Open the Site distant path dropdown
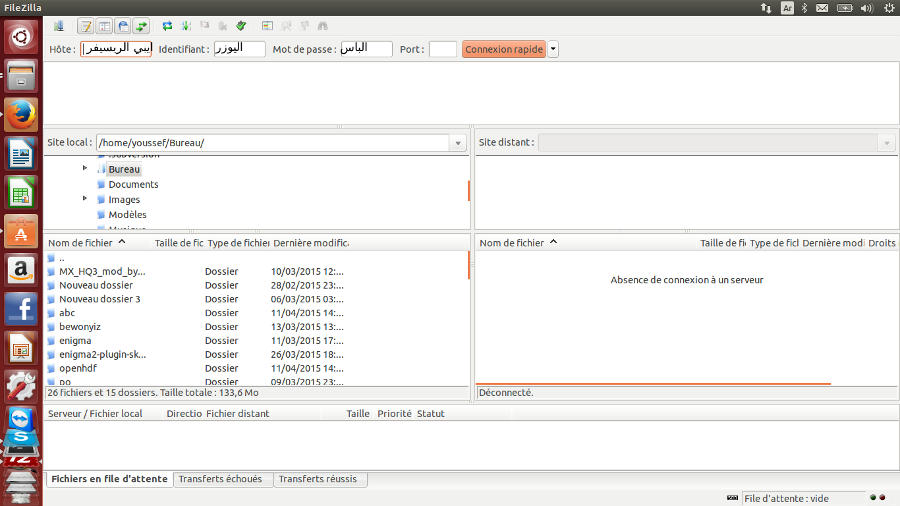This screenshot has width=900, height=506. [x=887, y=143]
